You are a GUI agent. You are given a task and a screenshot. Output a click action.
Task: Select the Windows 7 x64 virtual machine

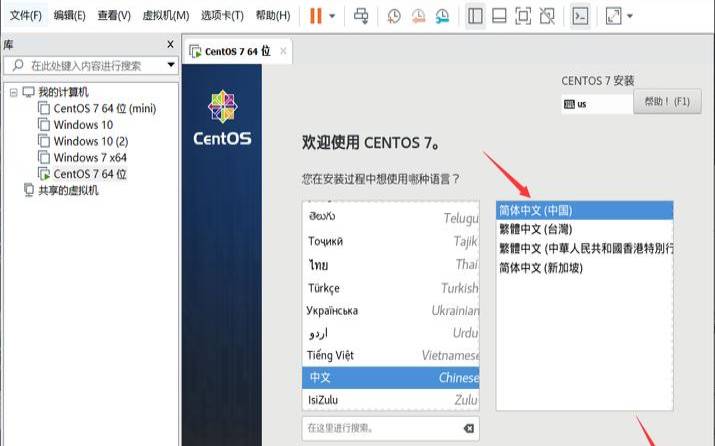coord(90,158)
